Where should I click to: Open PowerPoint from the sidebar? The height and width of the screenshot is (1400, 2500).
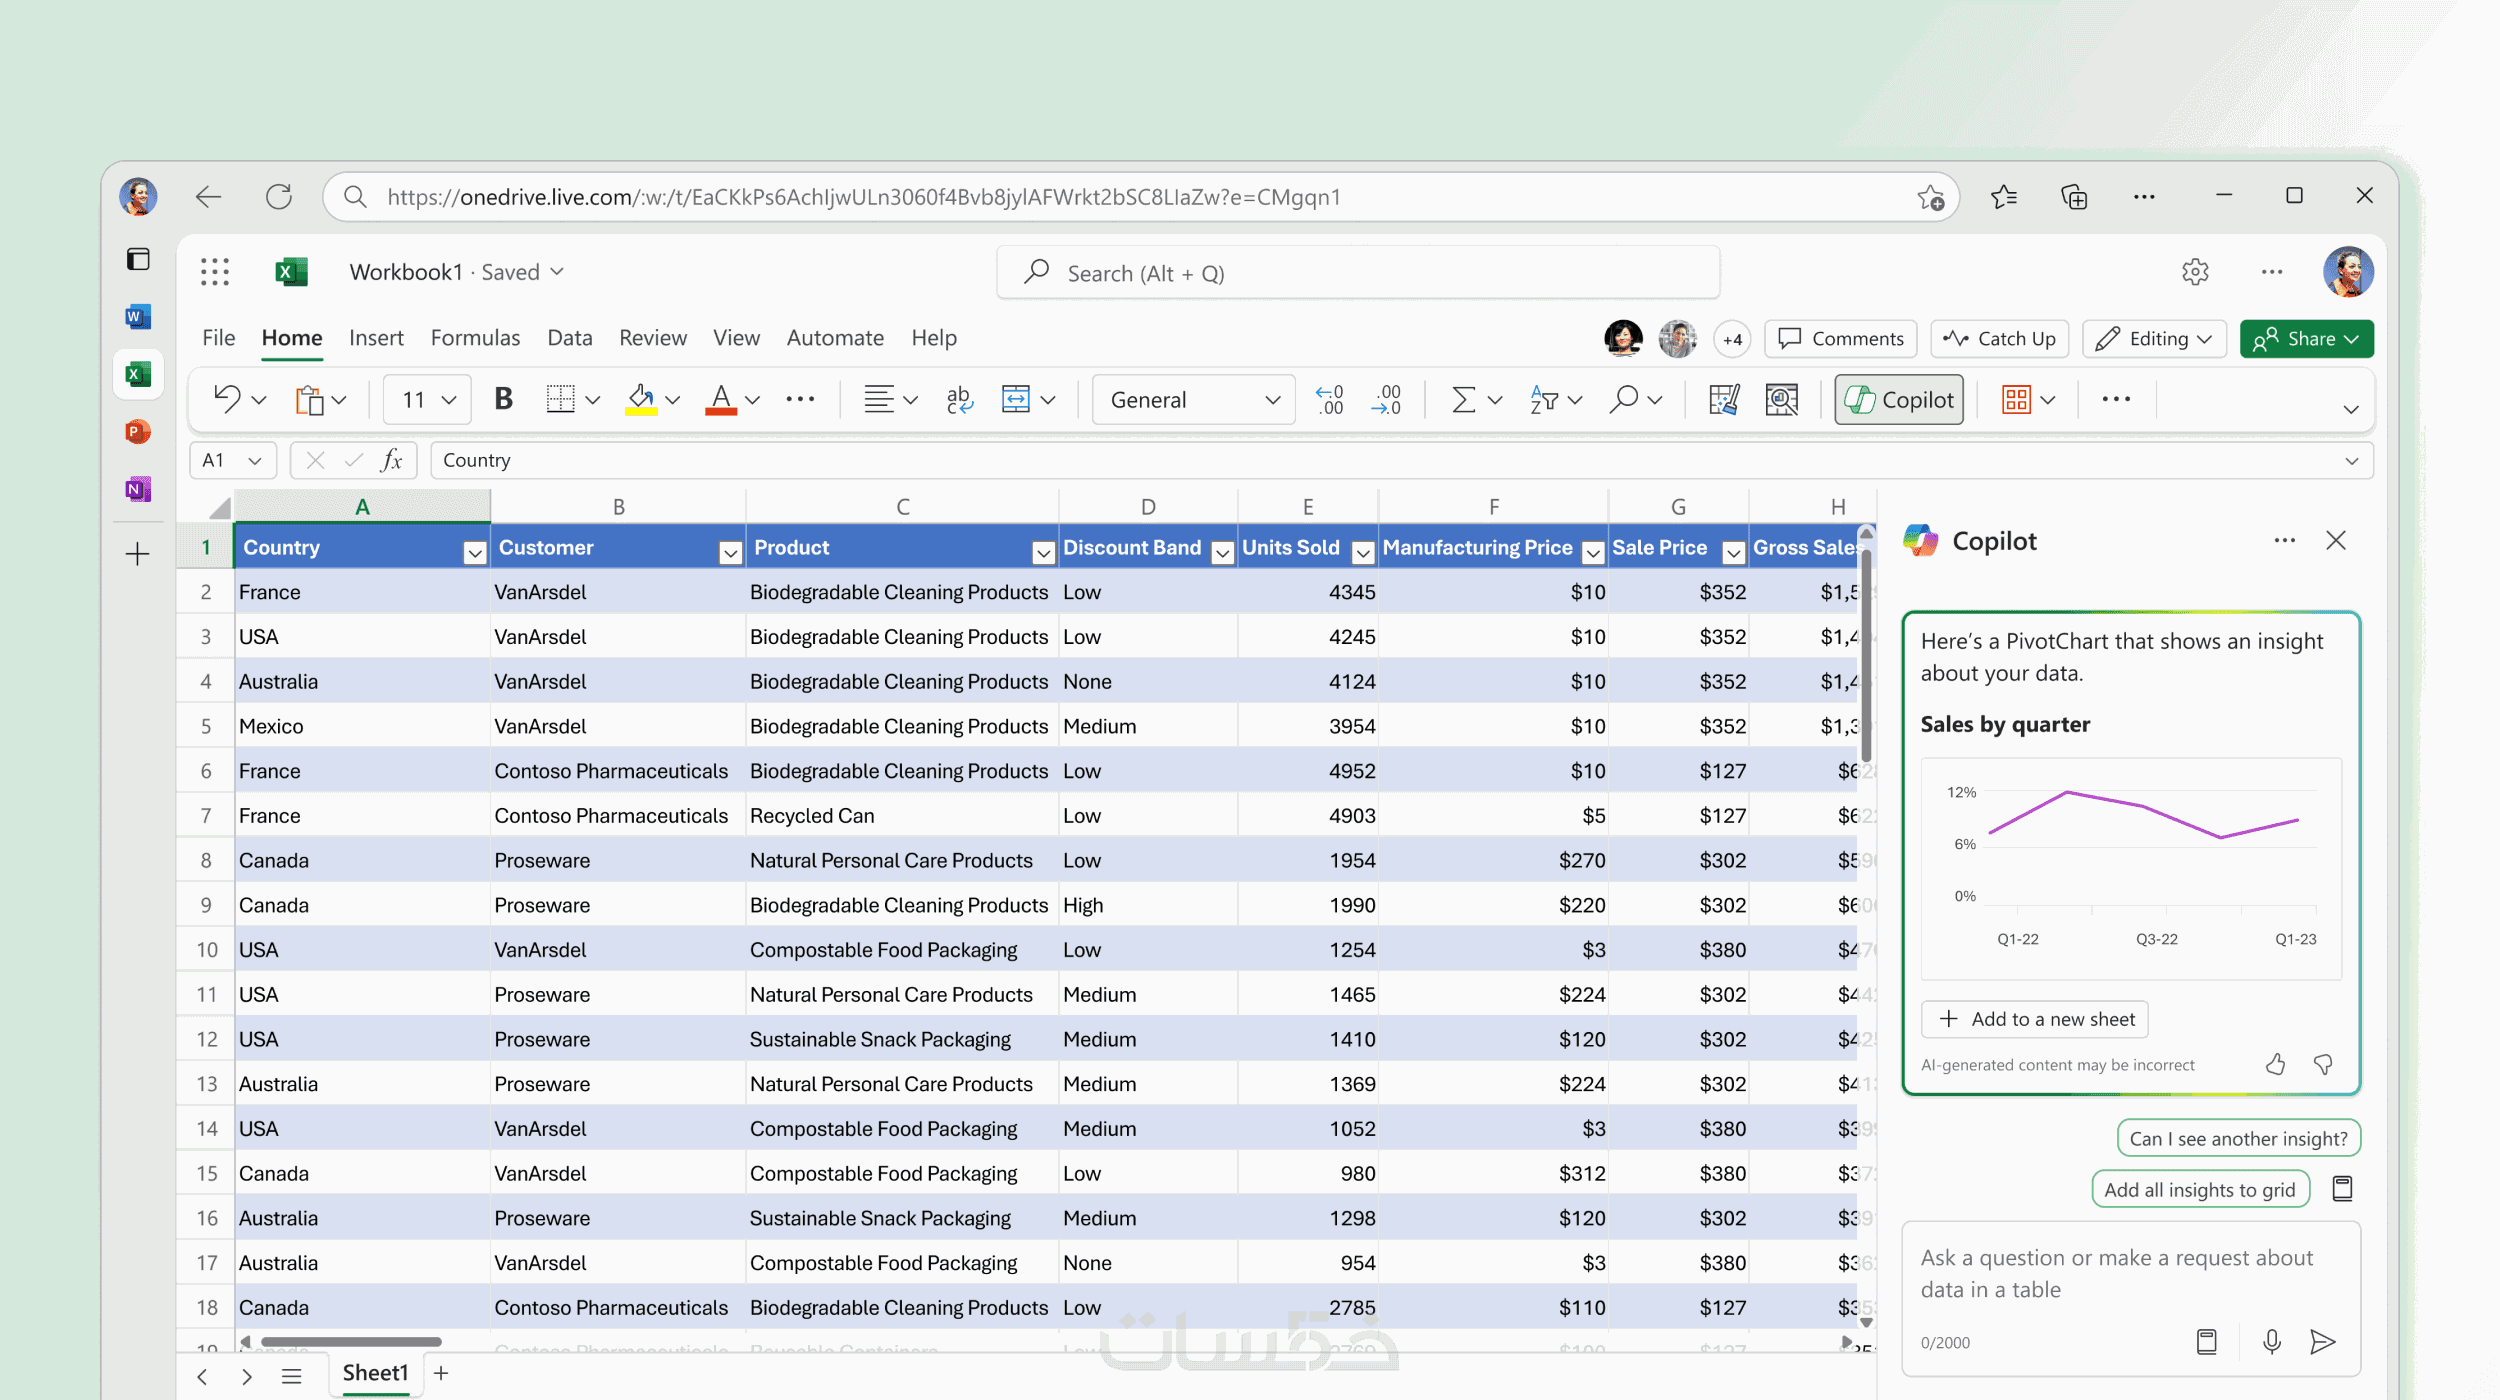(x=138, y=431)
